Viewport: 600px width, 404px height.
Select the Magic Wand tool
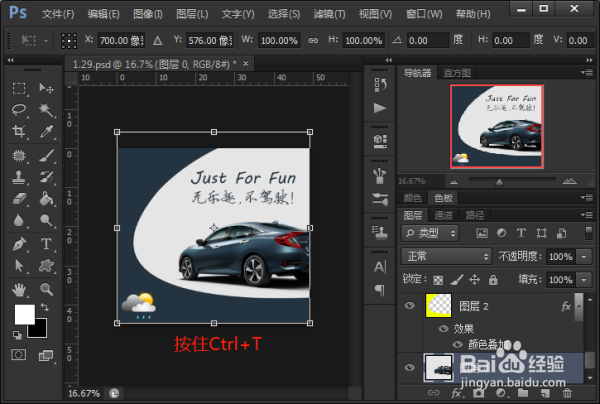coord(46,110)
